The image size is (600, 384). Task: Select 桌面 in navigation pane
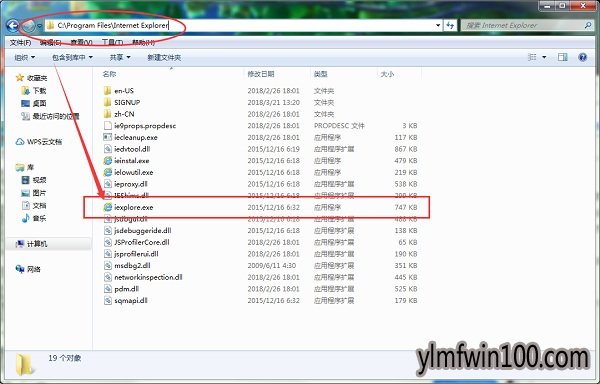click(34, 103)
